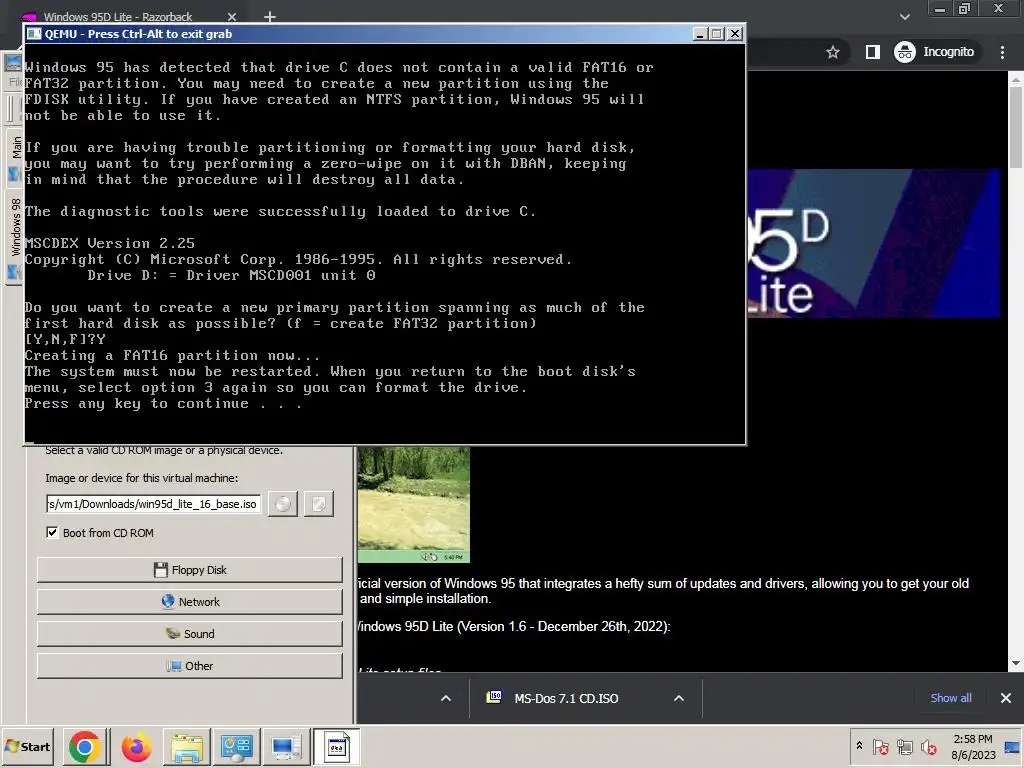This screenshot has height=768, width=1024.
Task: Expand the Sound settings section
Action: (x=189, y=633)
